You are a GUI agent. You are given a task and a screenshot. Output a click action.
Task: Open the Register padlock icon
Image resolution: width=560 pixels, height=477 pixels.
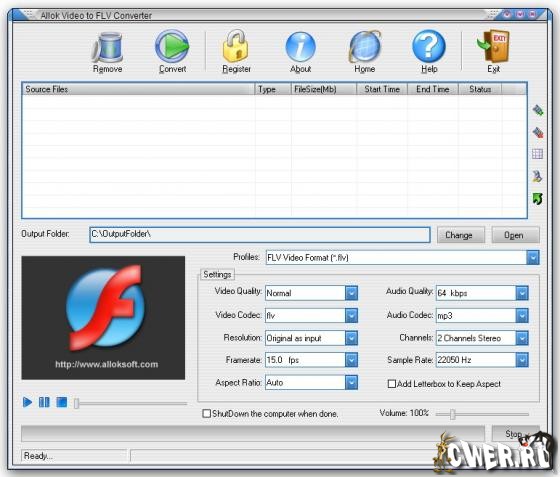(236, 47)
